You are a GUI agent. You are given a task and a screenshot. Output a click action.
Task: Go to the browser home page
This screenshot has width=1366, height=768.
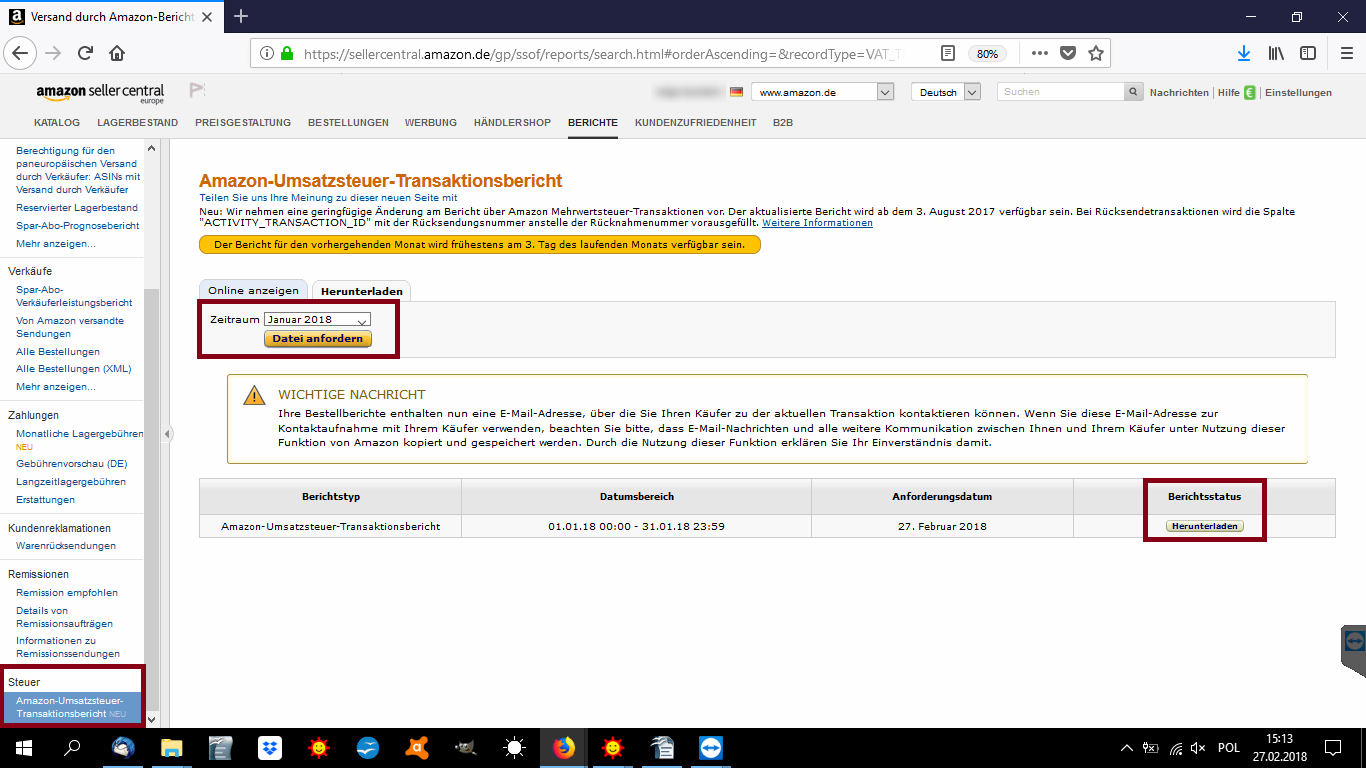117,53
